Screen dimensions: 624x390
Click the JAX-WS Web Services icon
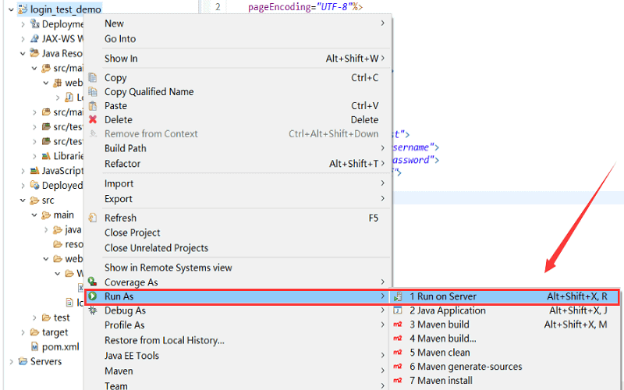pos(35,39)
